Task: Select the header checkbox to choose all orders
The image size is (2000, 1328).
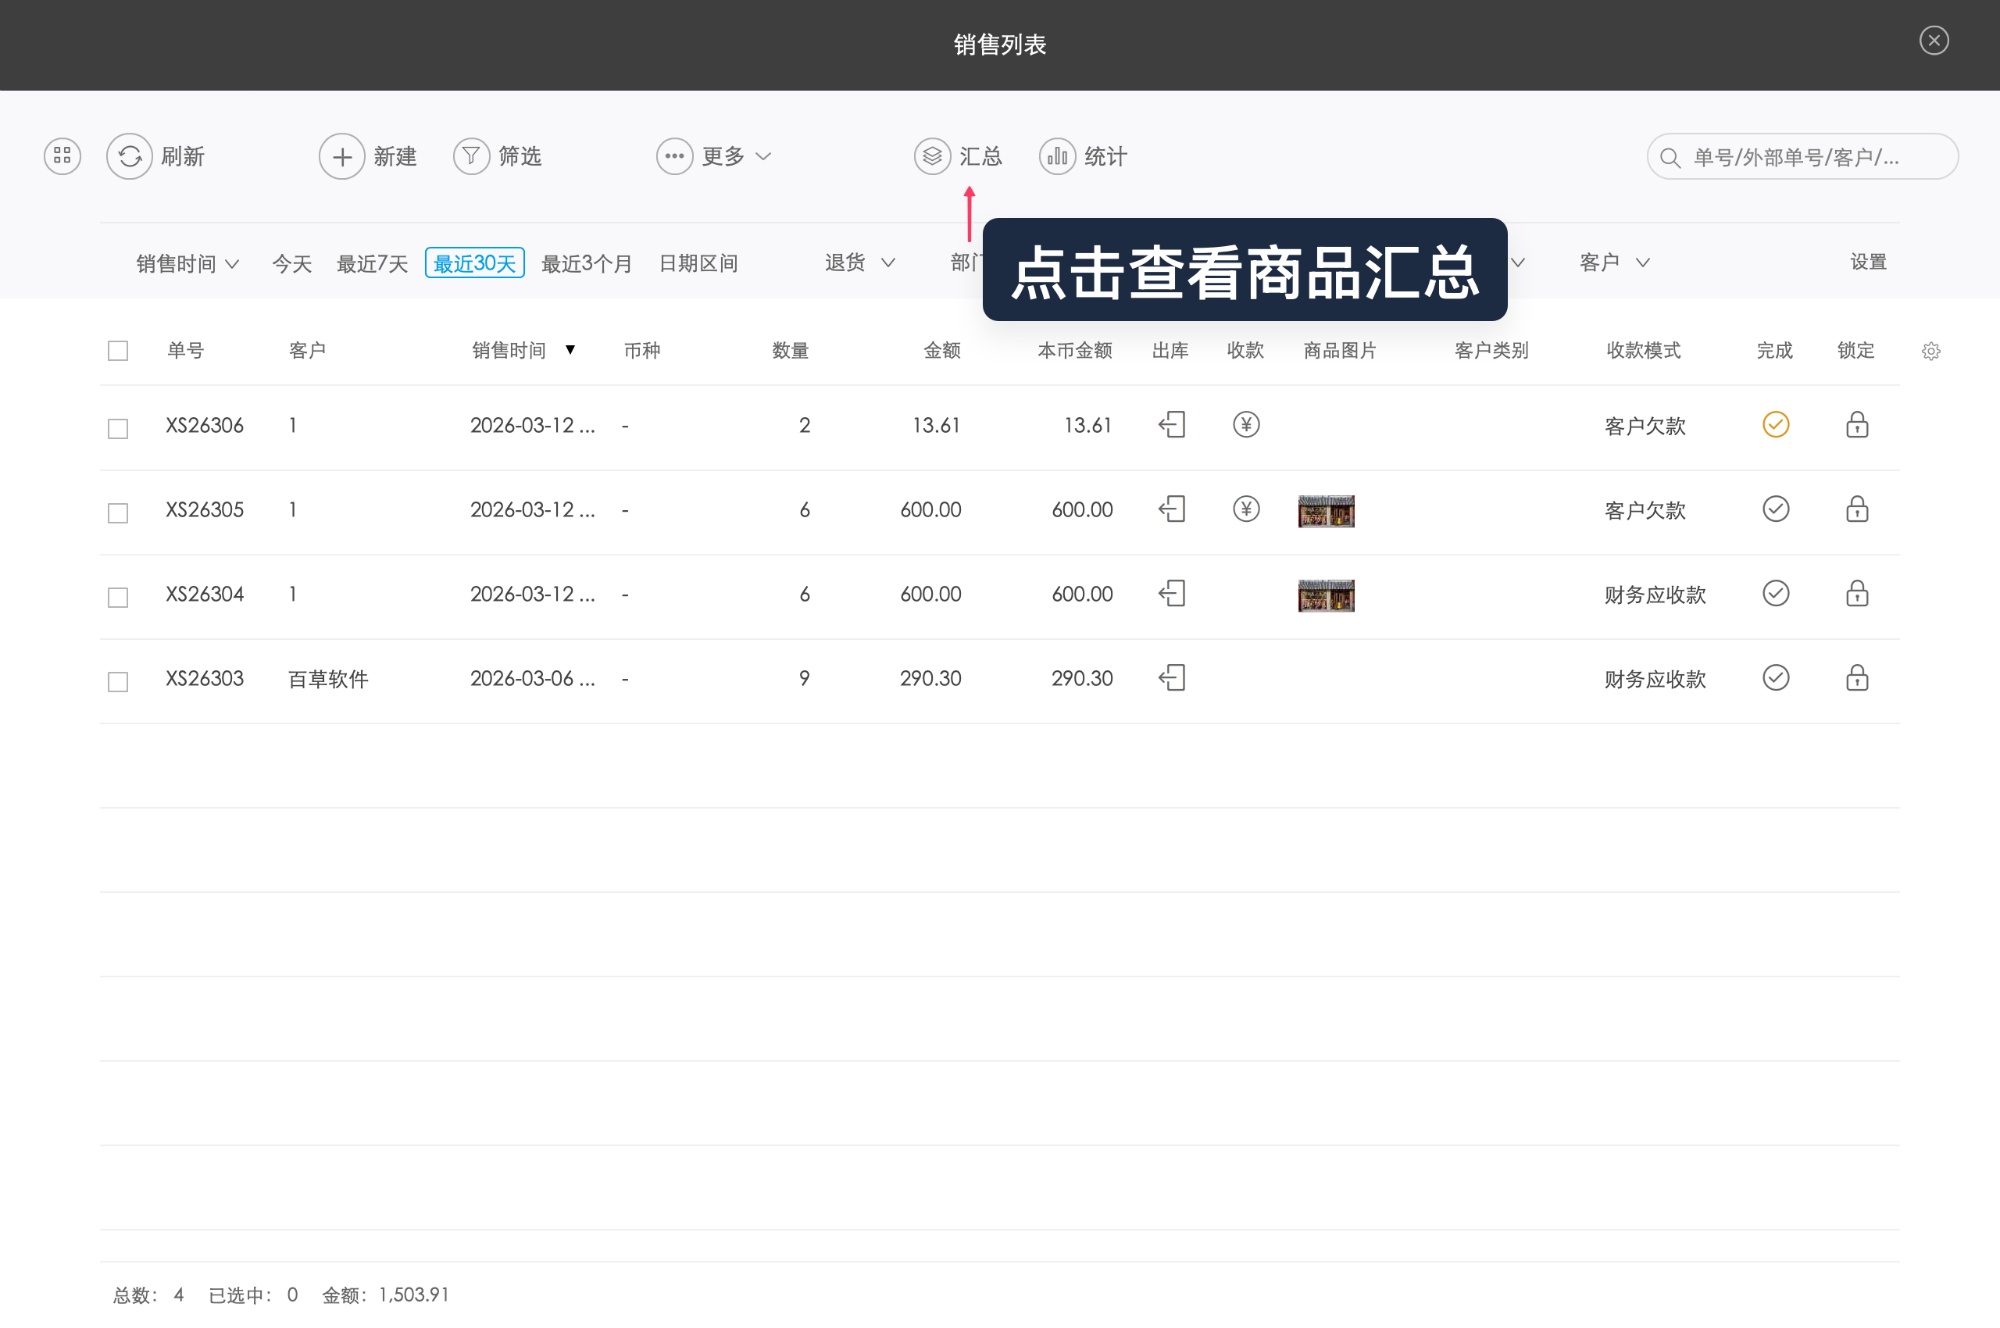Action: coord(117,351)
